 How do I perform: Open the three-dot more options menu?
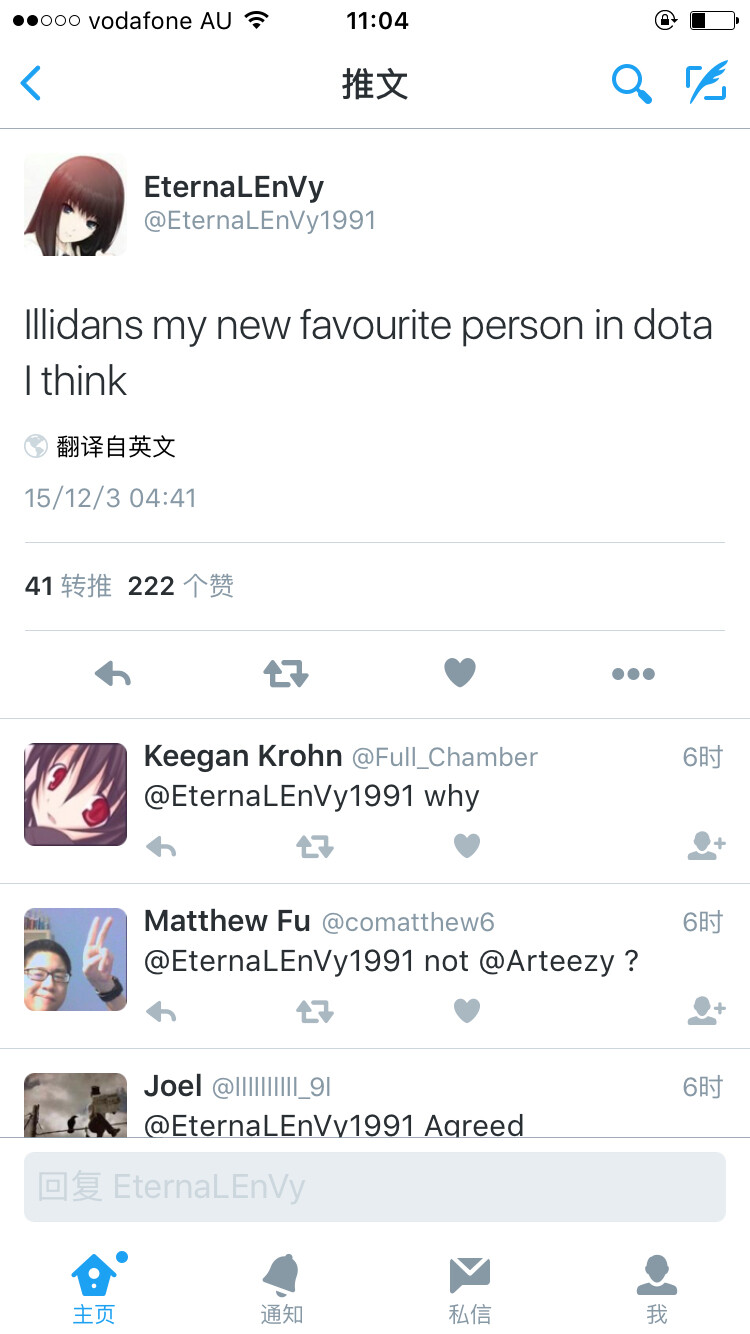pyautogui.click(x=633, y=674)
